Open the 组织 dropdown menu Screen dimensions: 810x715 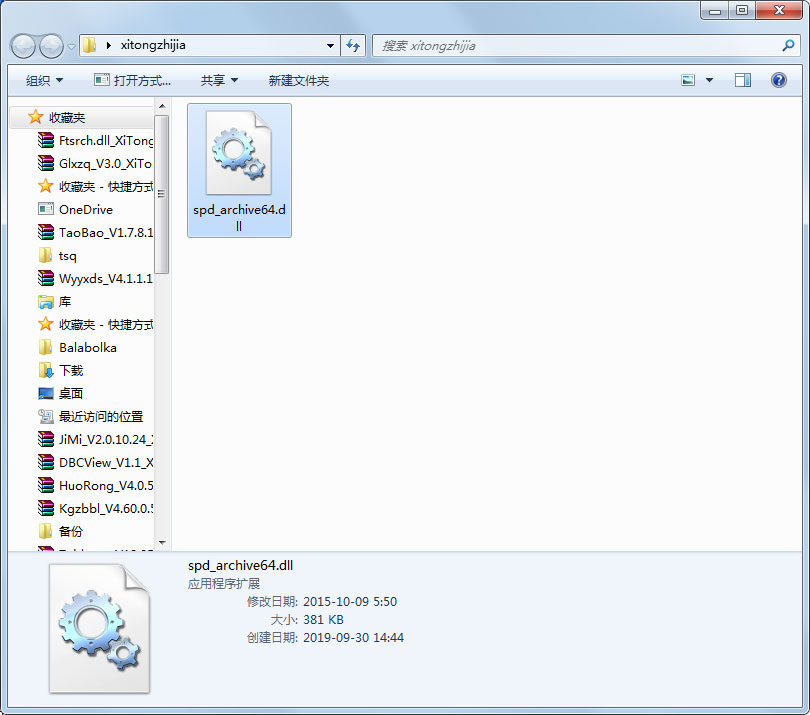44,80
